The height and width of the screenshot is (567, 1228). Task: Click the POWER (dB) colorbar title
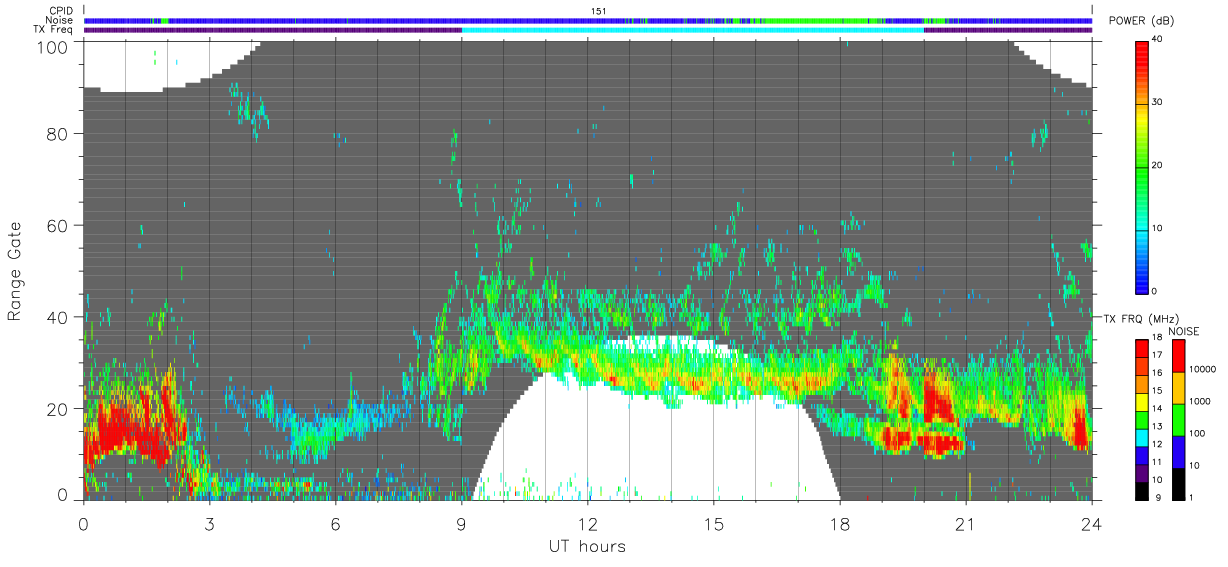(x=1143, y=21)
